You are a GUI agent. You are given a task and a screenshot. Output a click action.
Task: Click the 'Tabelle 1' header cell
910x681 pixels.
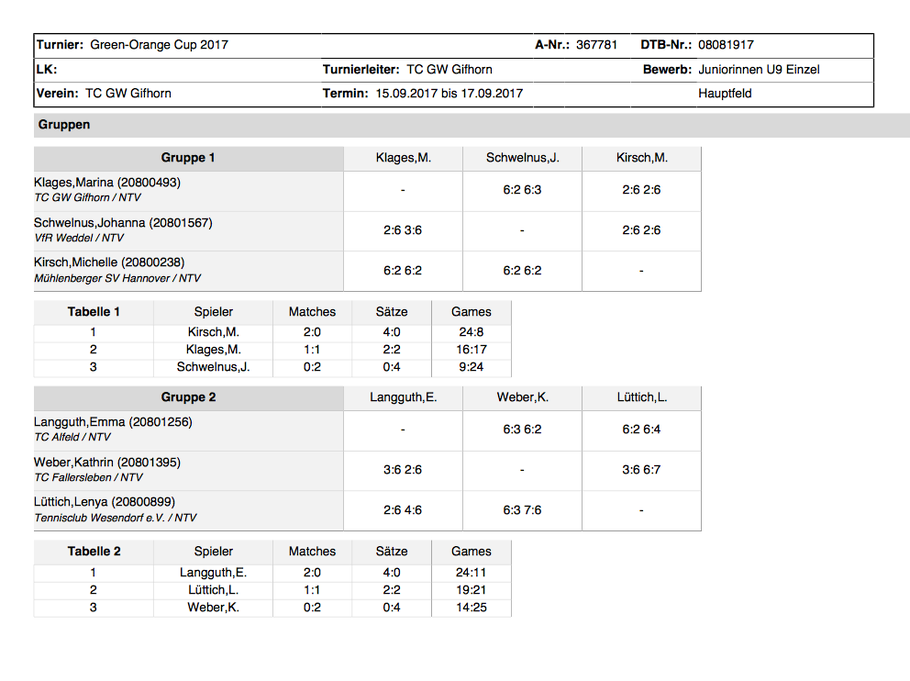(x=93, y=312)
